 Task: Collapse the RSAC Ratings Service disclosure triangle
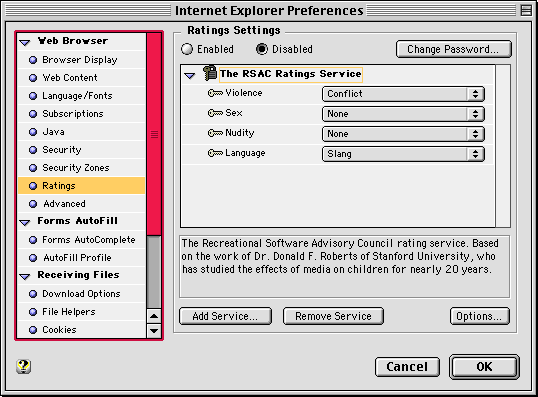coord(189,75)
